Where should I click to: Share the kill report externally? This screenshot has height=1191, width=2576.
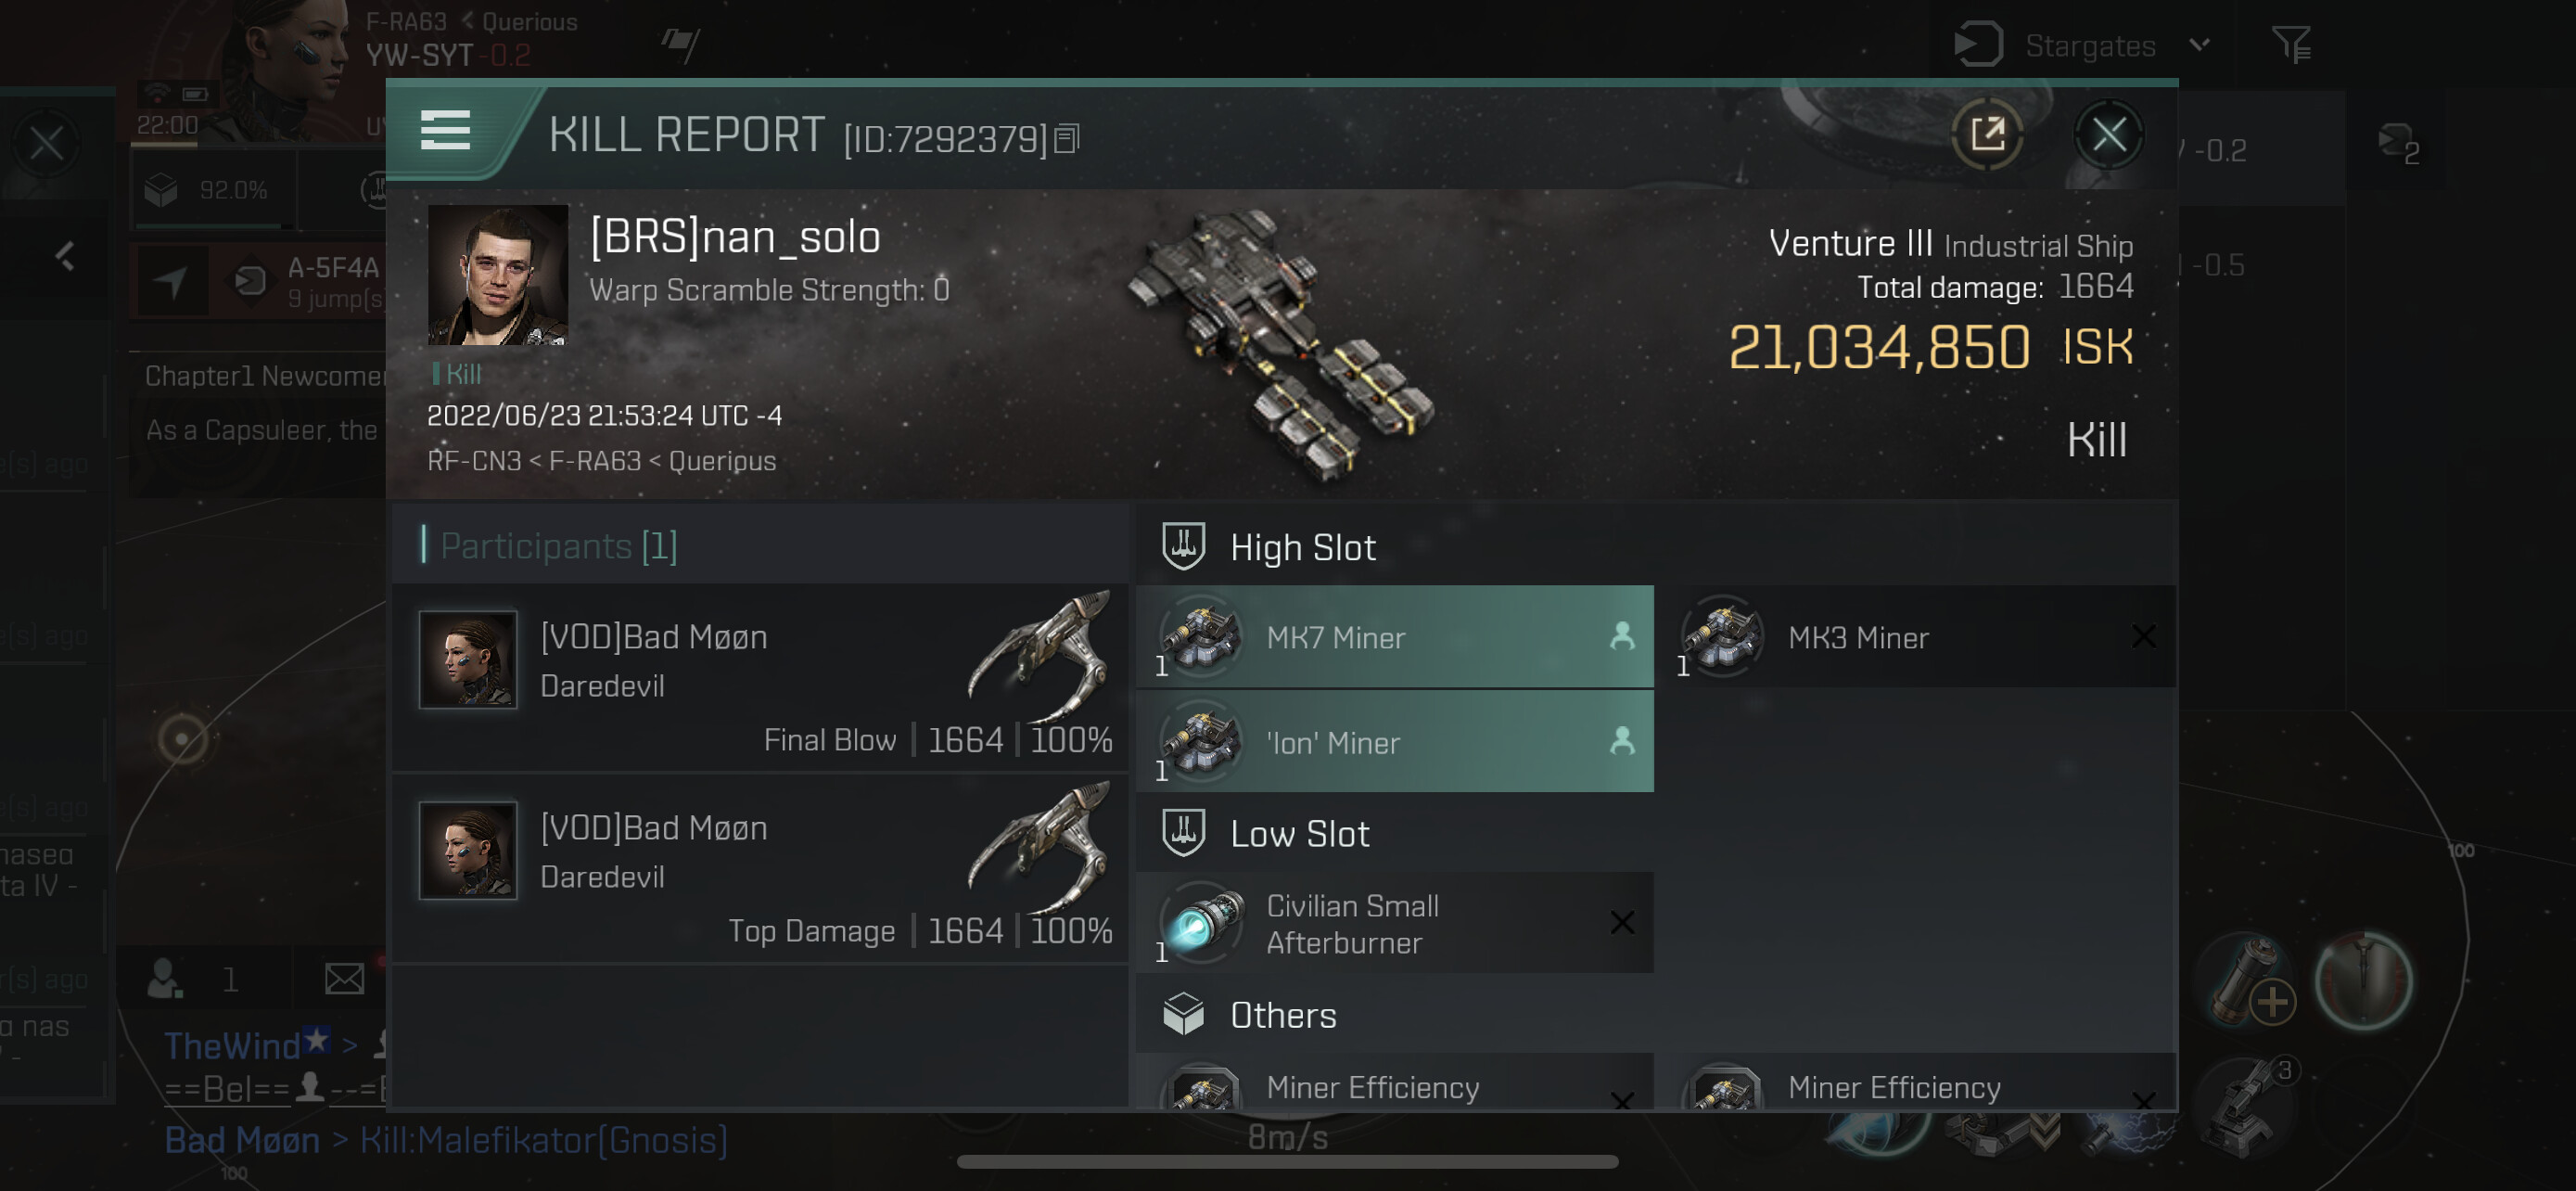(x=1987, y=133)
